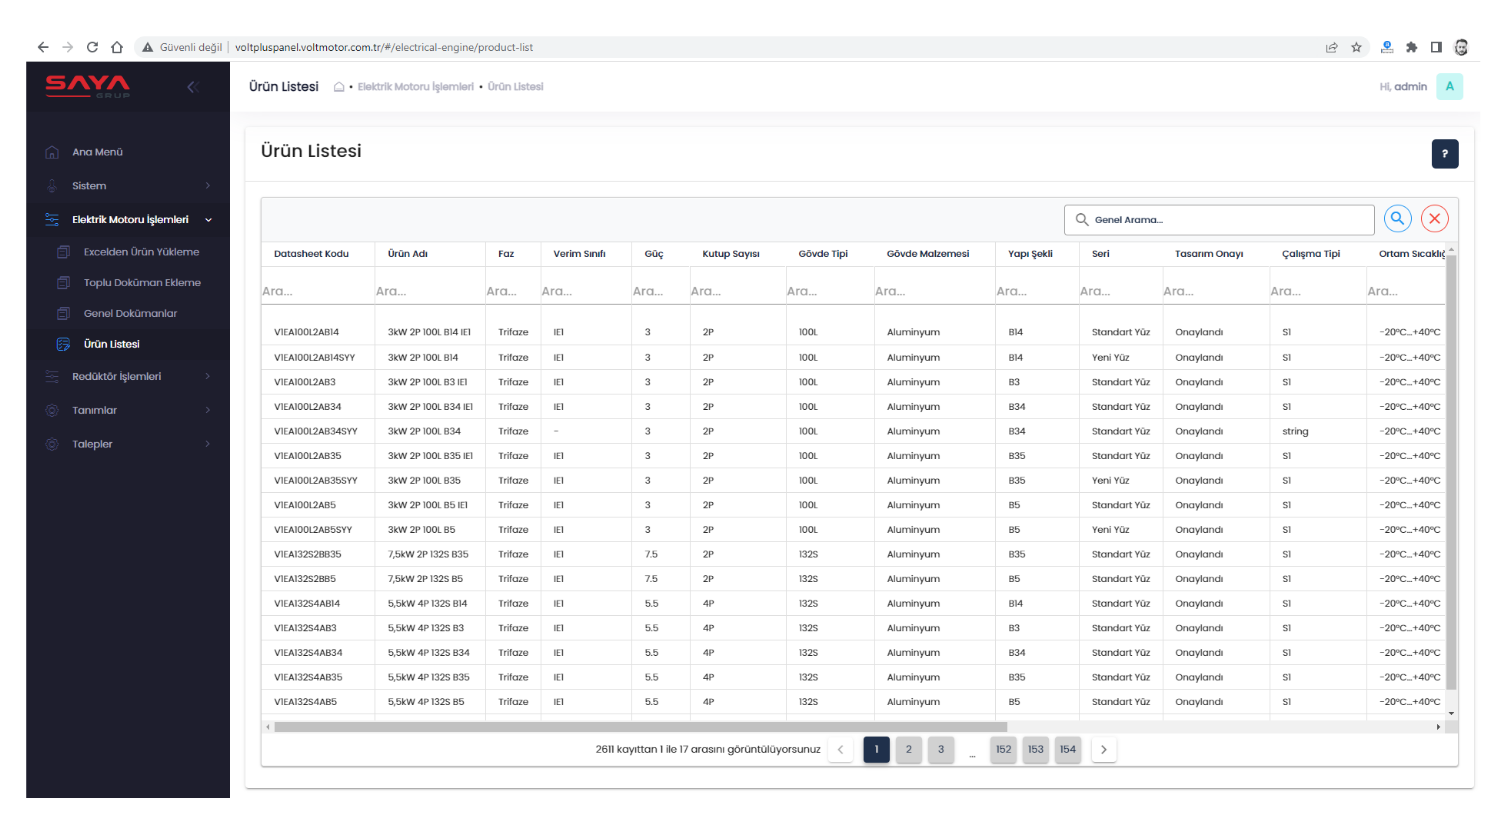The height and width of the screenshot is (833, 1506).
Task: Click the horizontal table scrollbar
Action: (x=640, y=727)
